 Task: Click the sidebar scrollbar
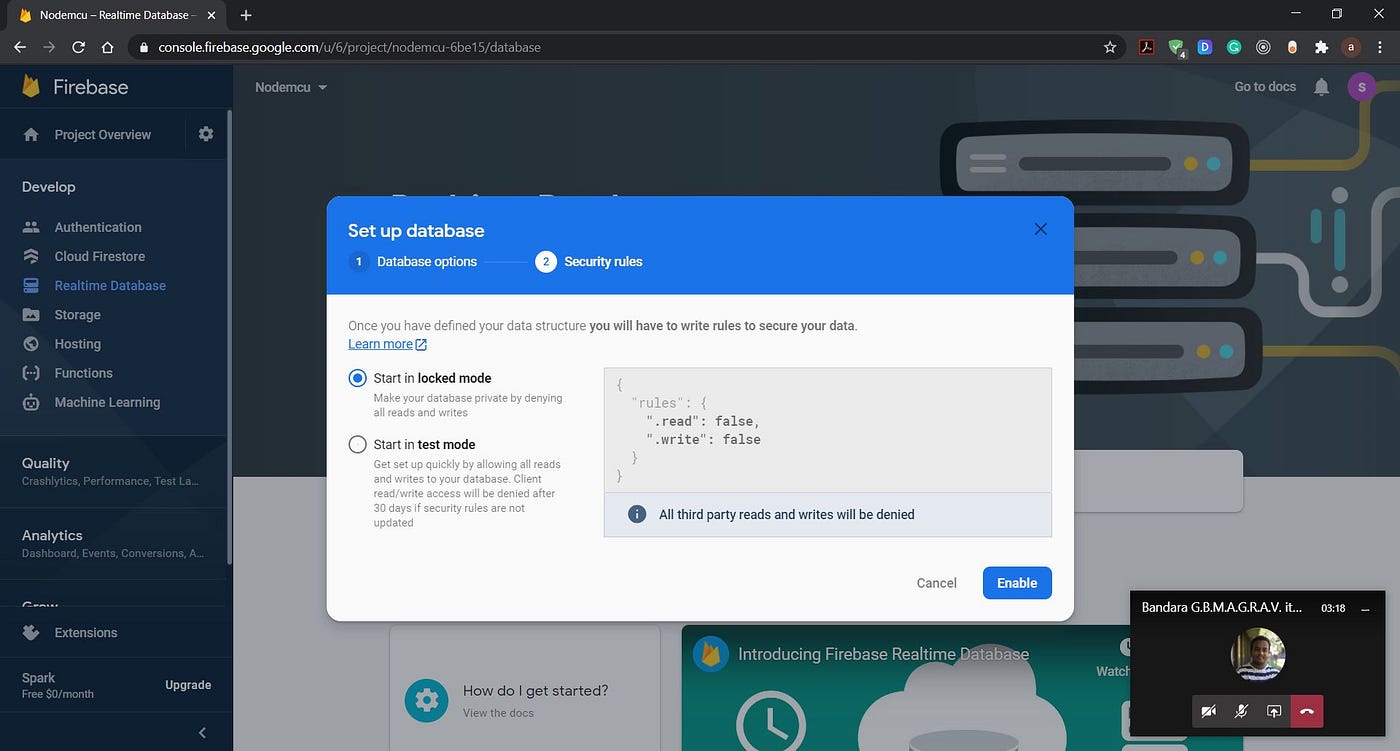pyautogui.click(x=230, y=335)
